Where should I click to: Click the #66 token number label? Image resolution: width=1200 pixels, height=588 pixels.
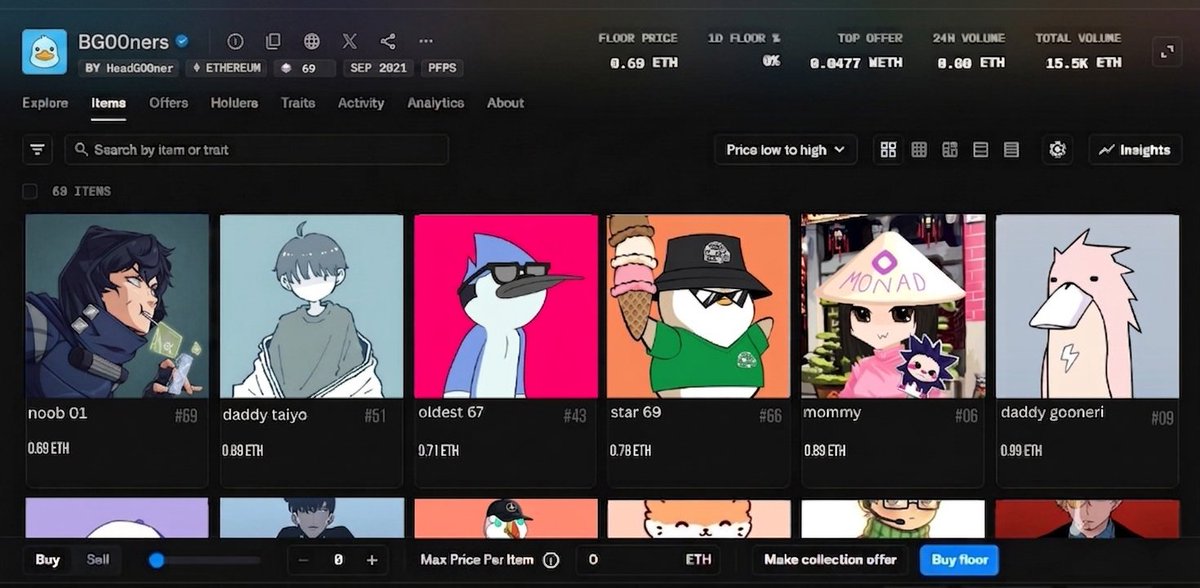tap(770, 416)
